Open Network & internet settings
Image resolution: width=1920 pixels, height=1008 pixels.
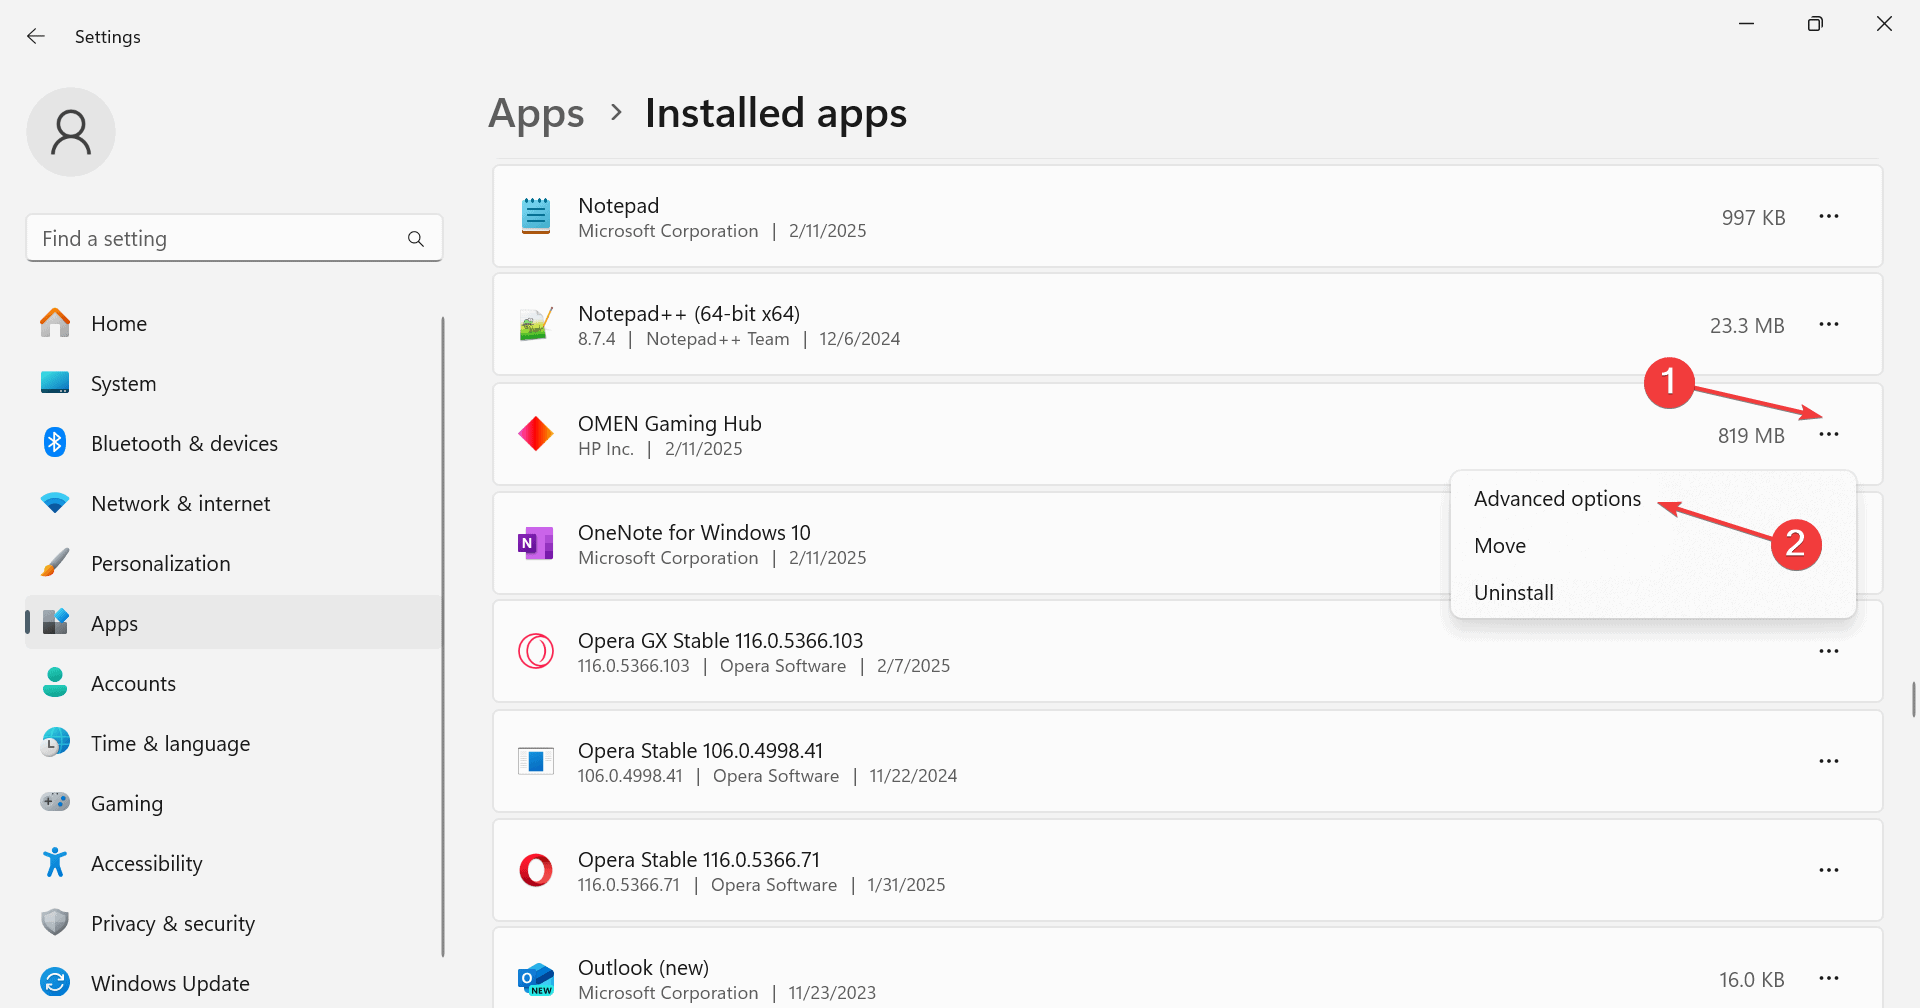(234, 503)
